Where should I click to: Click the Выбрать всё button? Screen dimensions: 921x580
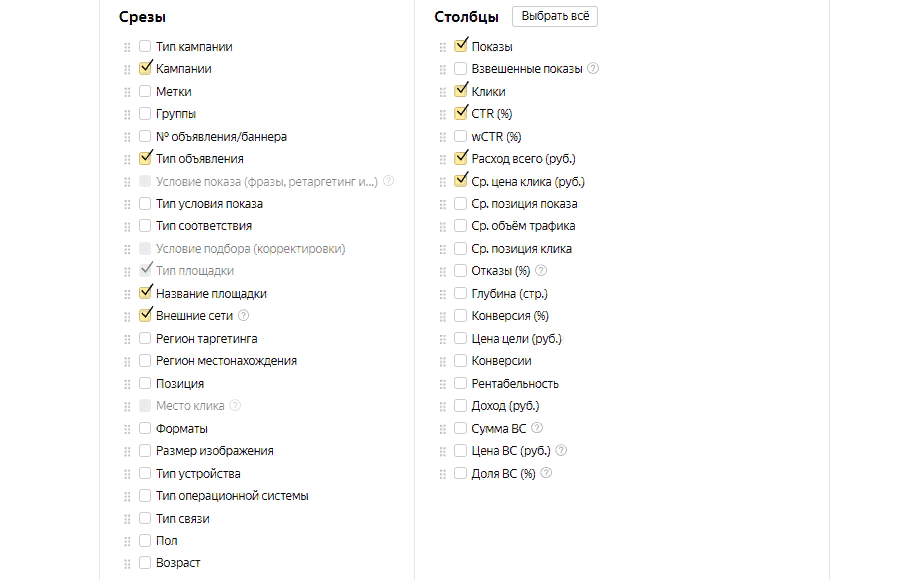click(x=555, y=17)
